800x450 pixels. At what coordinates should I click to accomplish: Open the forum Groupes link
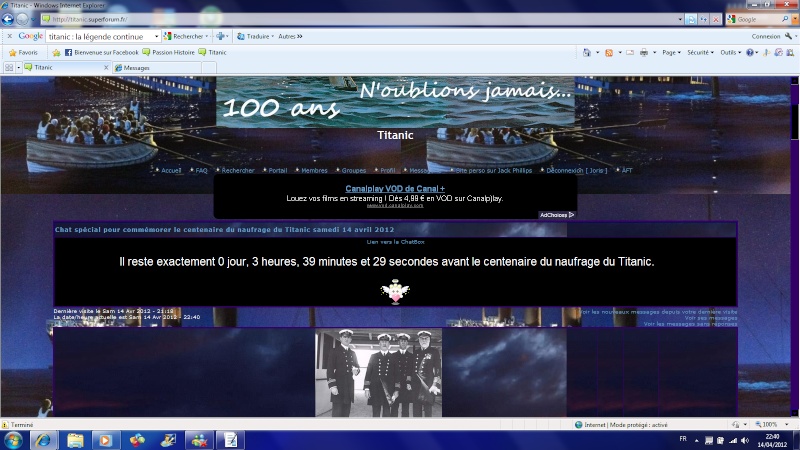354,170
